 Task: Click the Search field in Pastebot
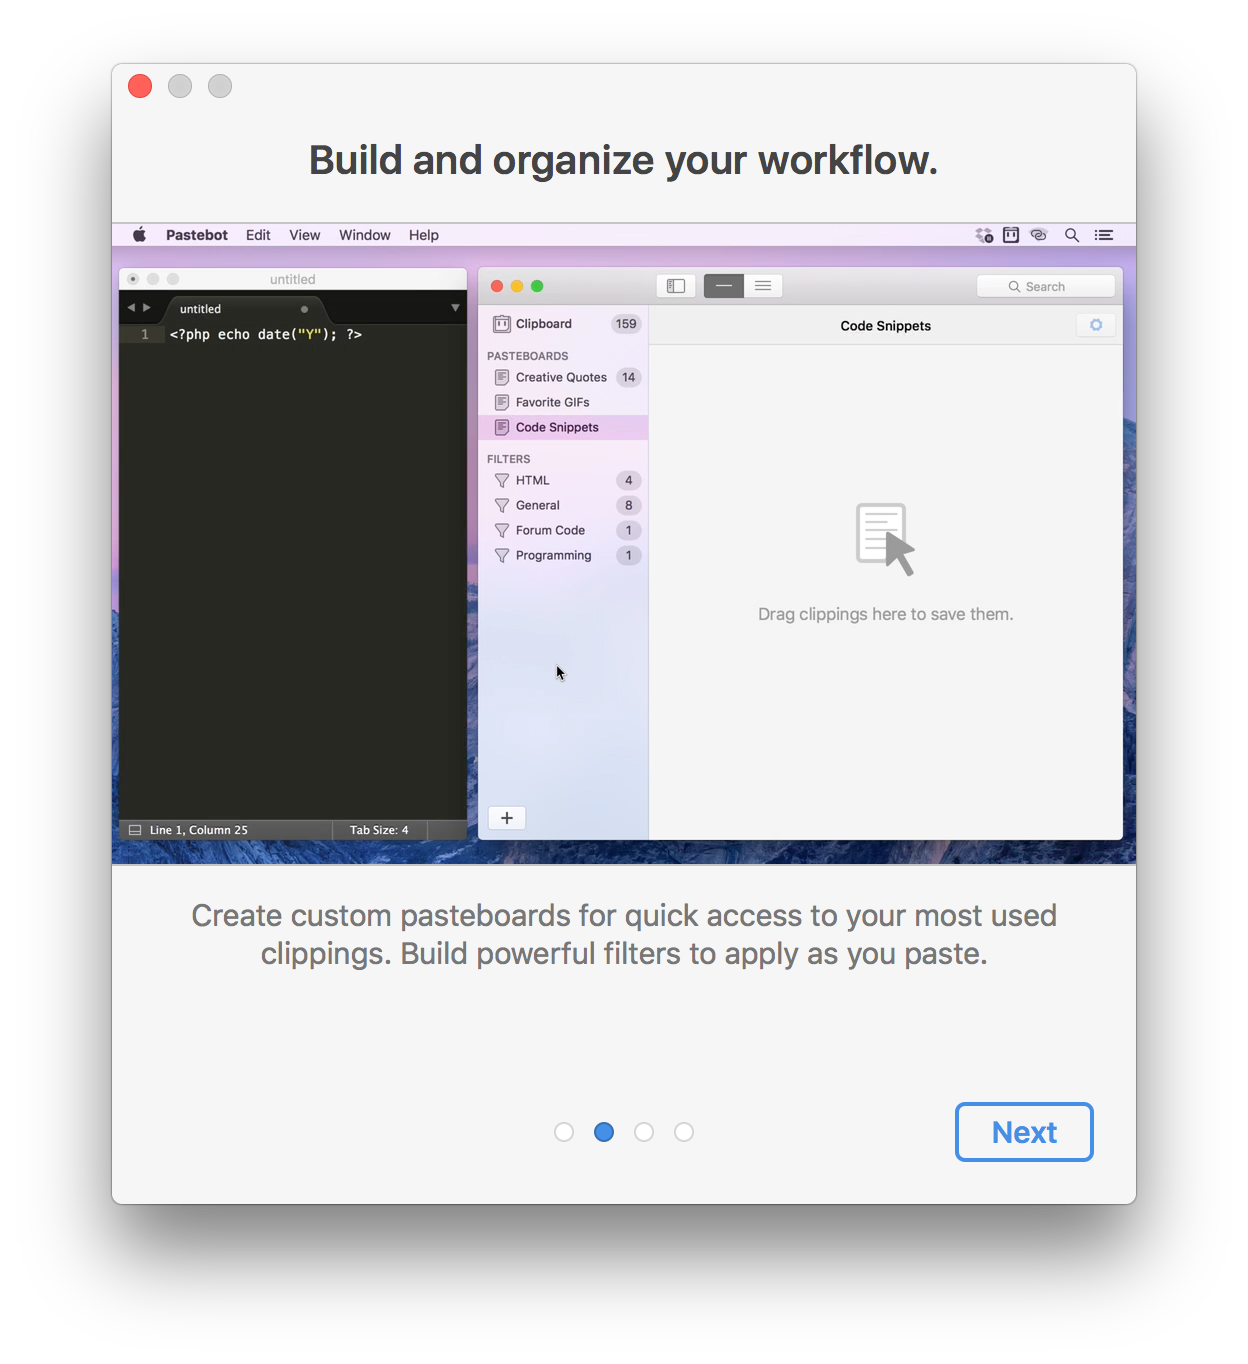pos(1046,286)
